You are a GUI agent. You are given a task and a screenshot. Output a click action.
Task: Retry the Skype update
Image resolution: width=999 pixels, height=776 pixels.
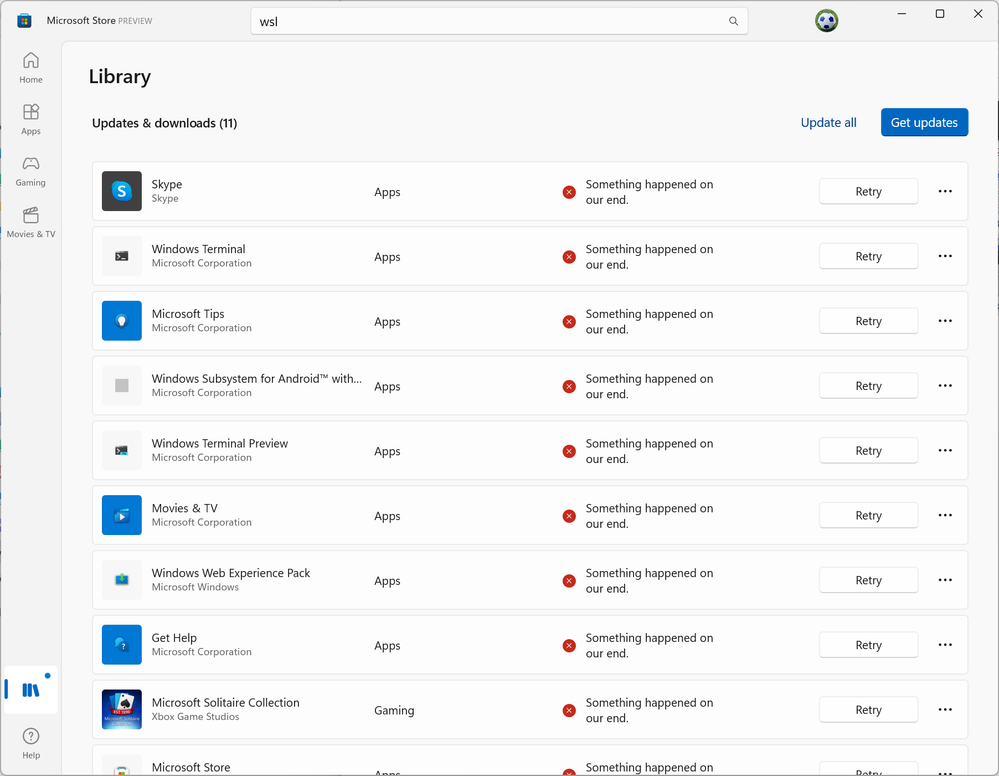(x=868, y=191)
